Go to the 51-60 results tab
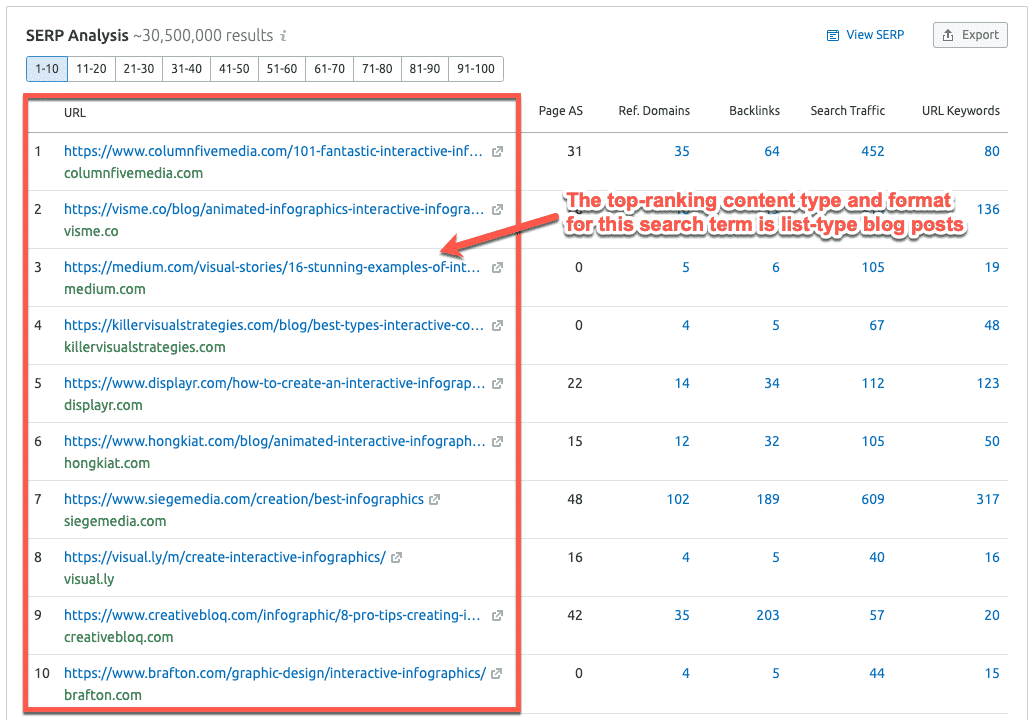 [x=281, y=69]
